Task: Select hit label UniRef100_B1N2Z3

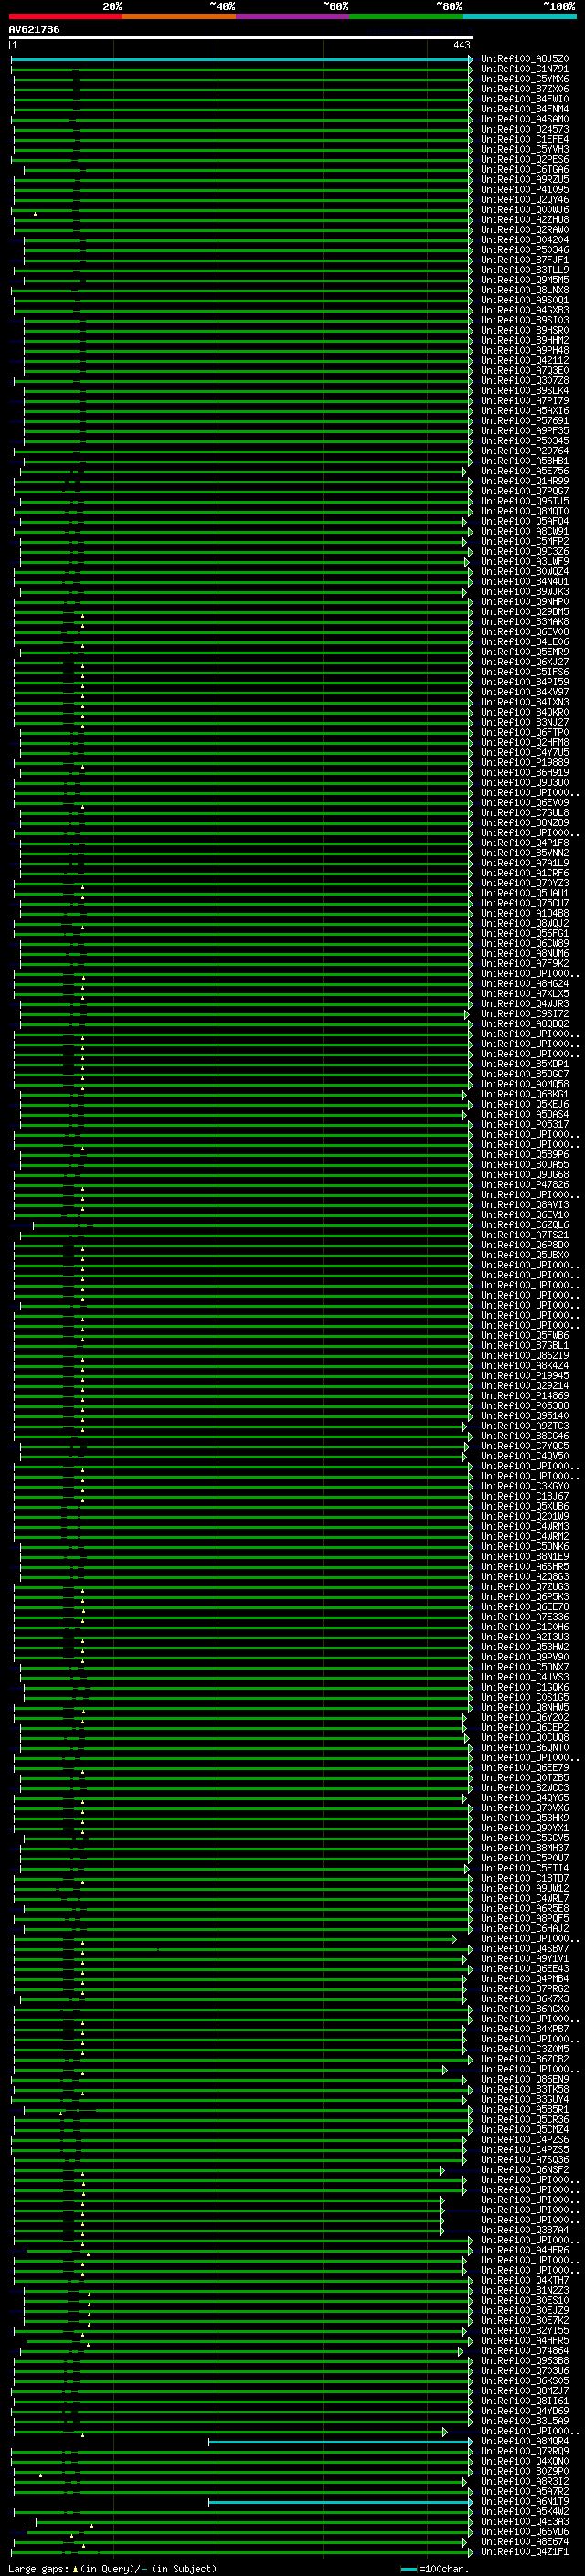Action: 525,2291
